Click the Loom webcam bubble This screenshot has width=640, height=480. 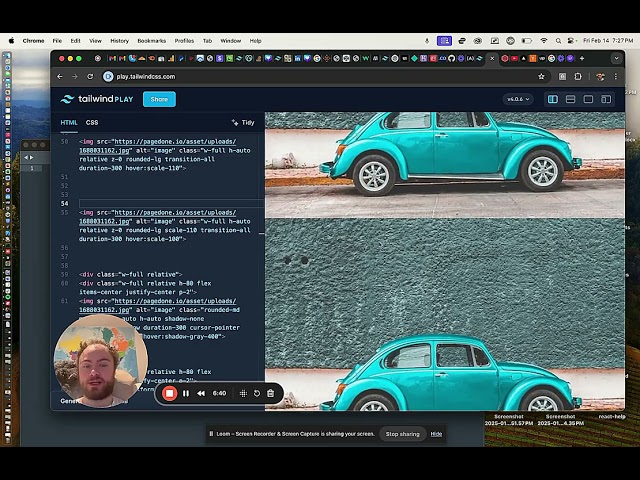point(101,361)
